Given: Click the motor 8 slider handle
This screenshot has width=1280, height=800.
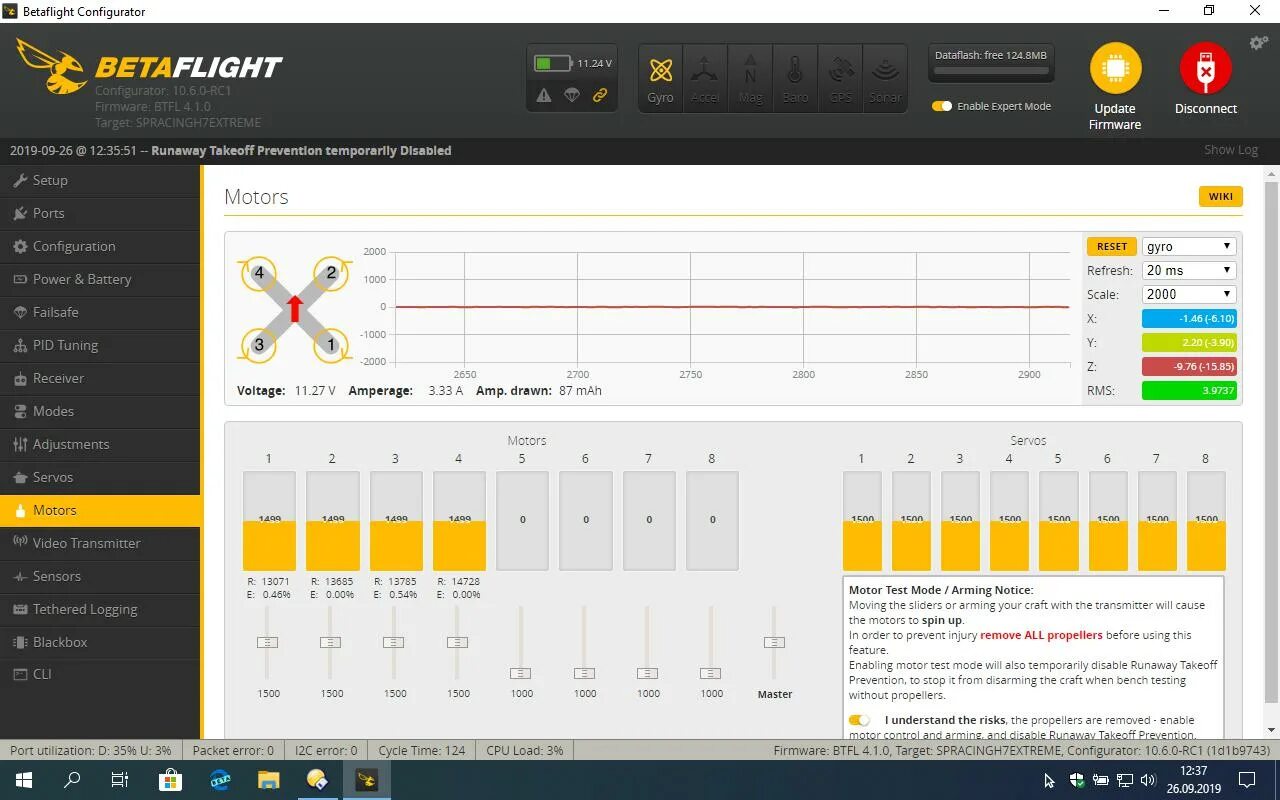Looking at the screenshot, I should click(711, 673).
